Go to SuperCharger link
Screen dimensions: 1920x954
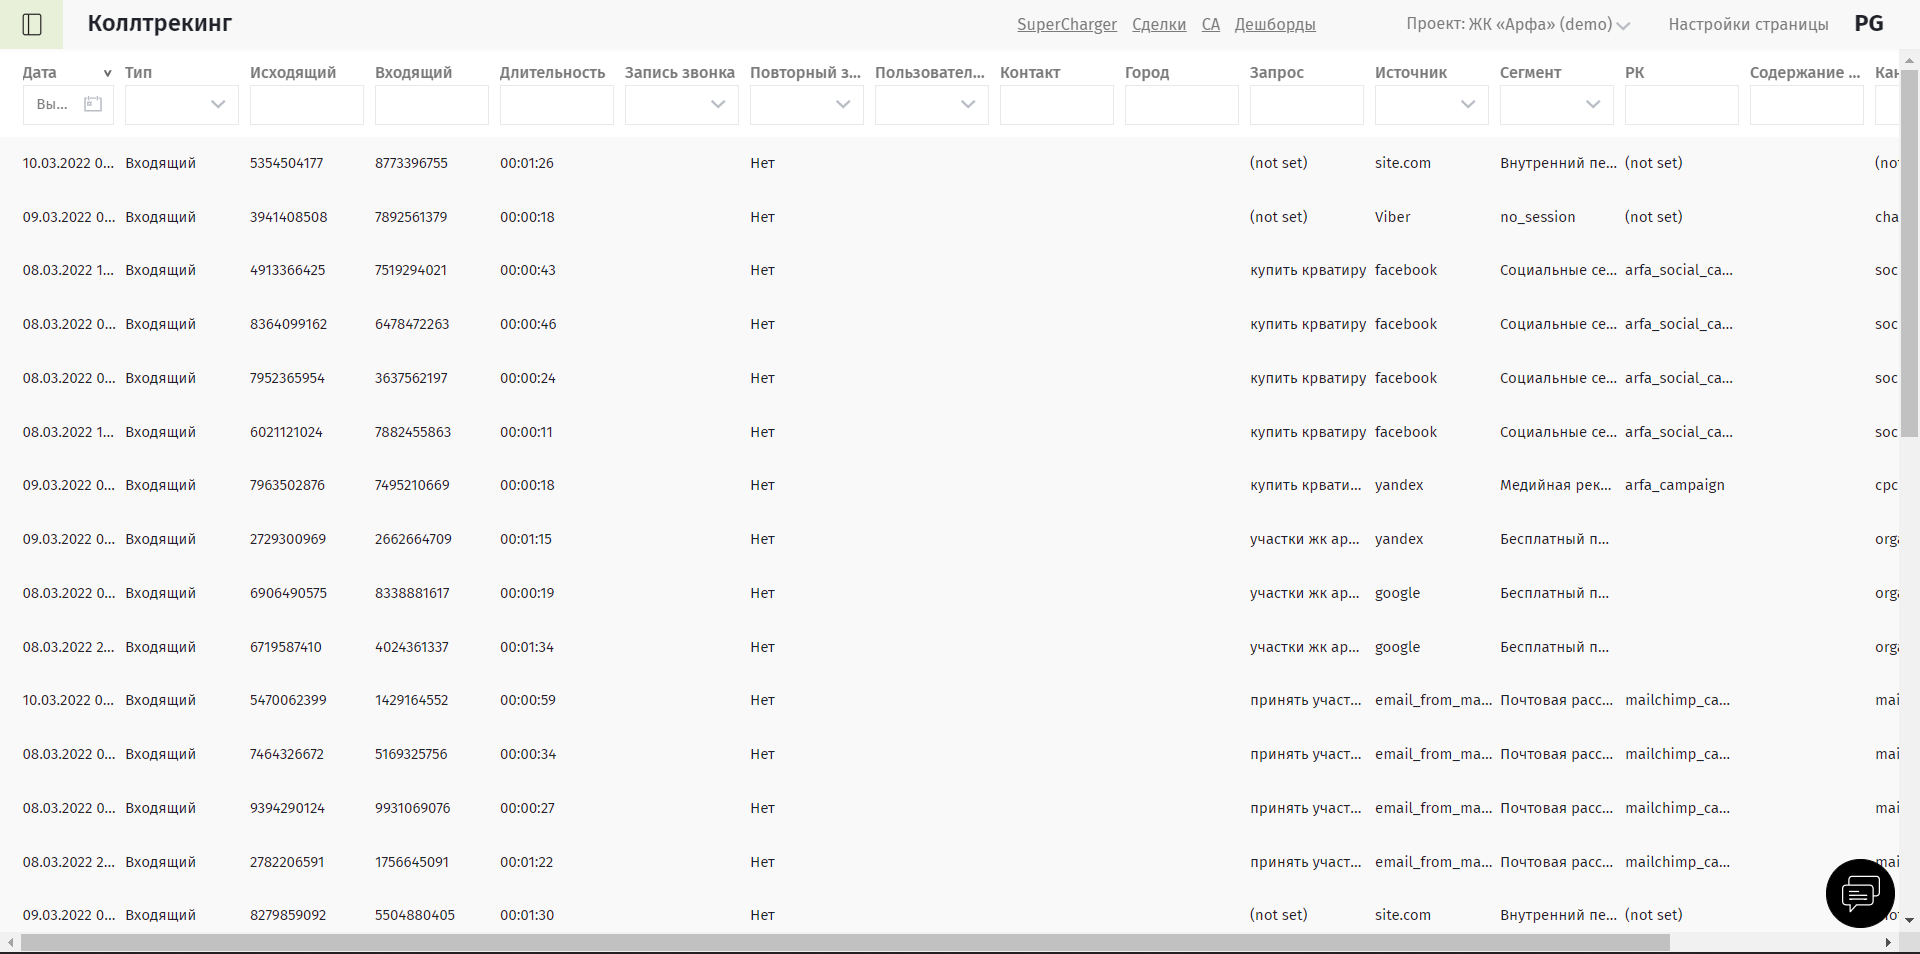pos(1067,24)
